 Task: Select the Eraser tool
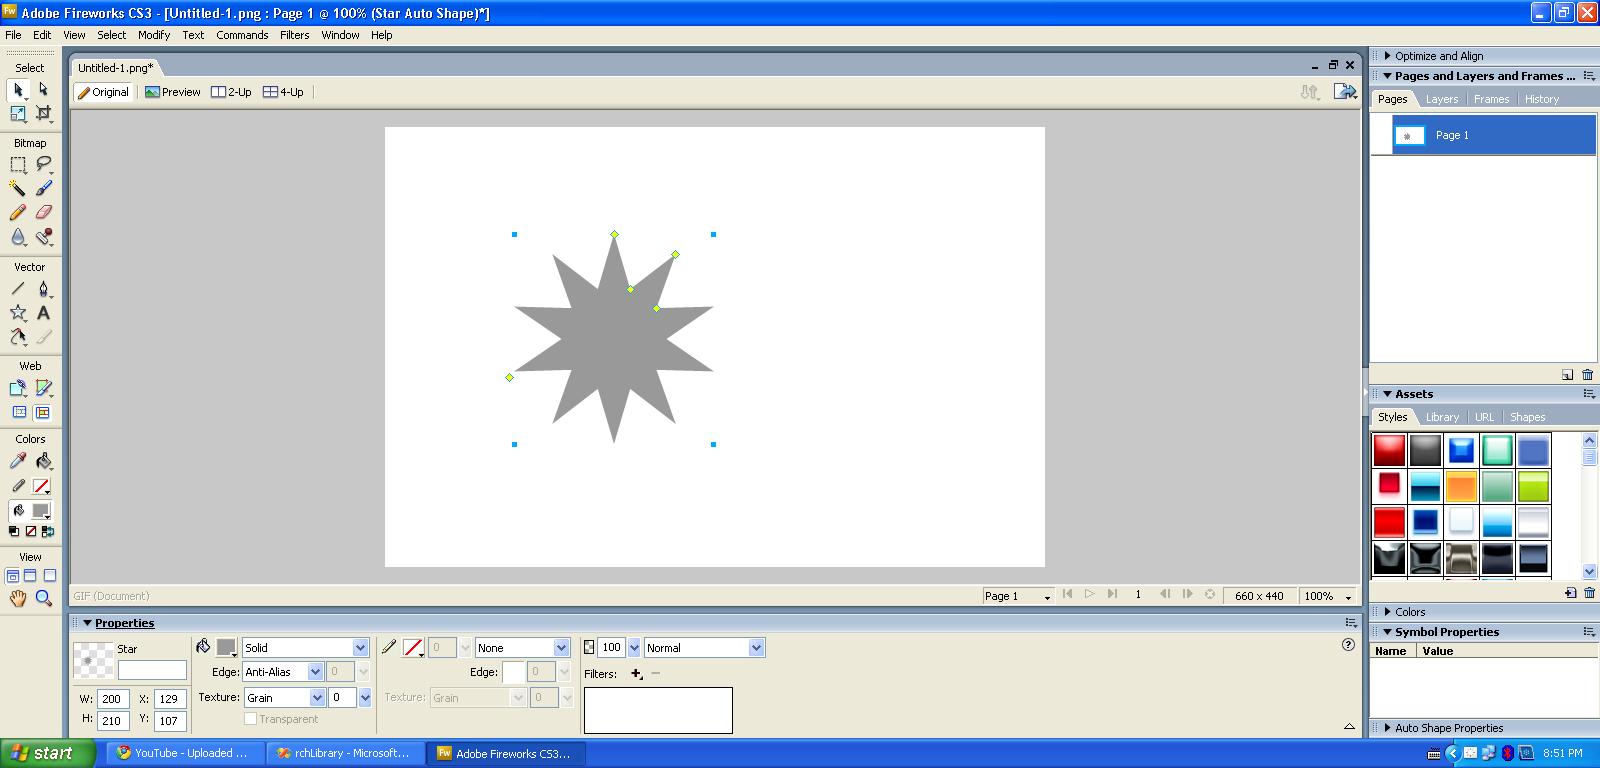43,212
